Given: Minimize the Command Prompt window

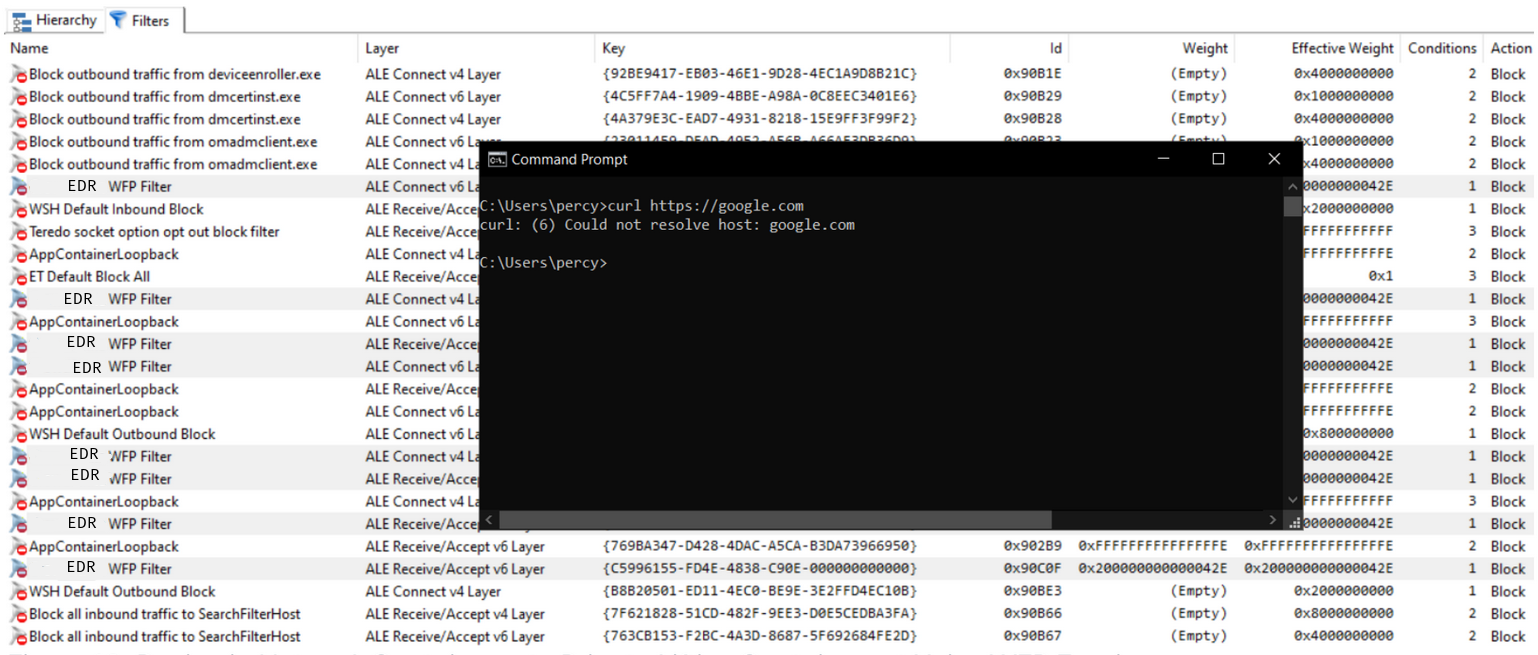Looking at the screenshot, I should (1163, 159).
